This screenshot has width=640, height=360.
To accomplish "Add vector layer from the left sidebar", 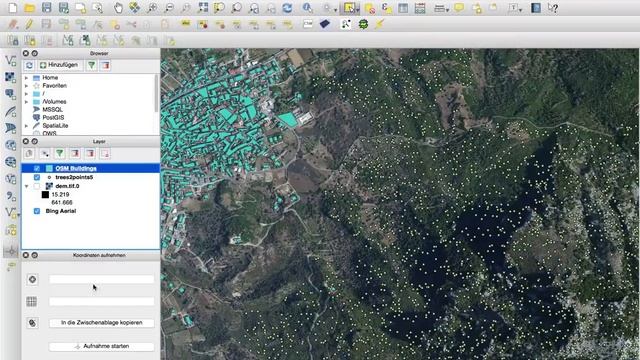I will [10, 60].
